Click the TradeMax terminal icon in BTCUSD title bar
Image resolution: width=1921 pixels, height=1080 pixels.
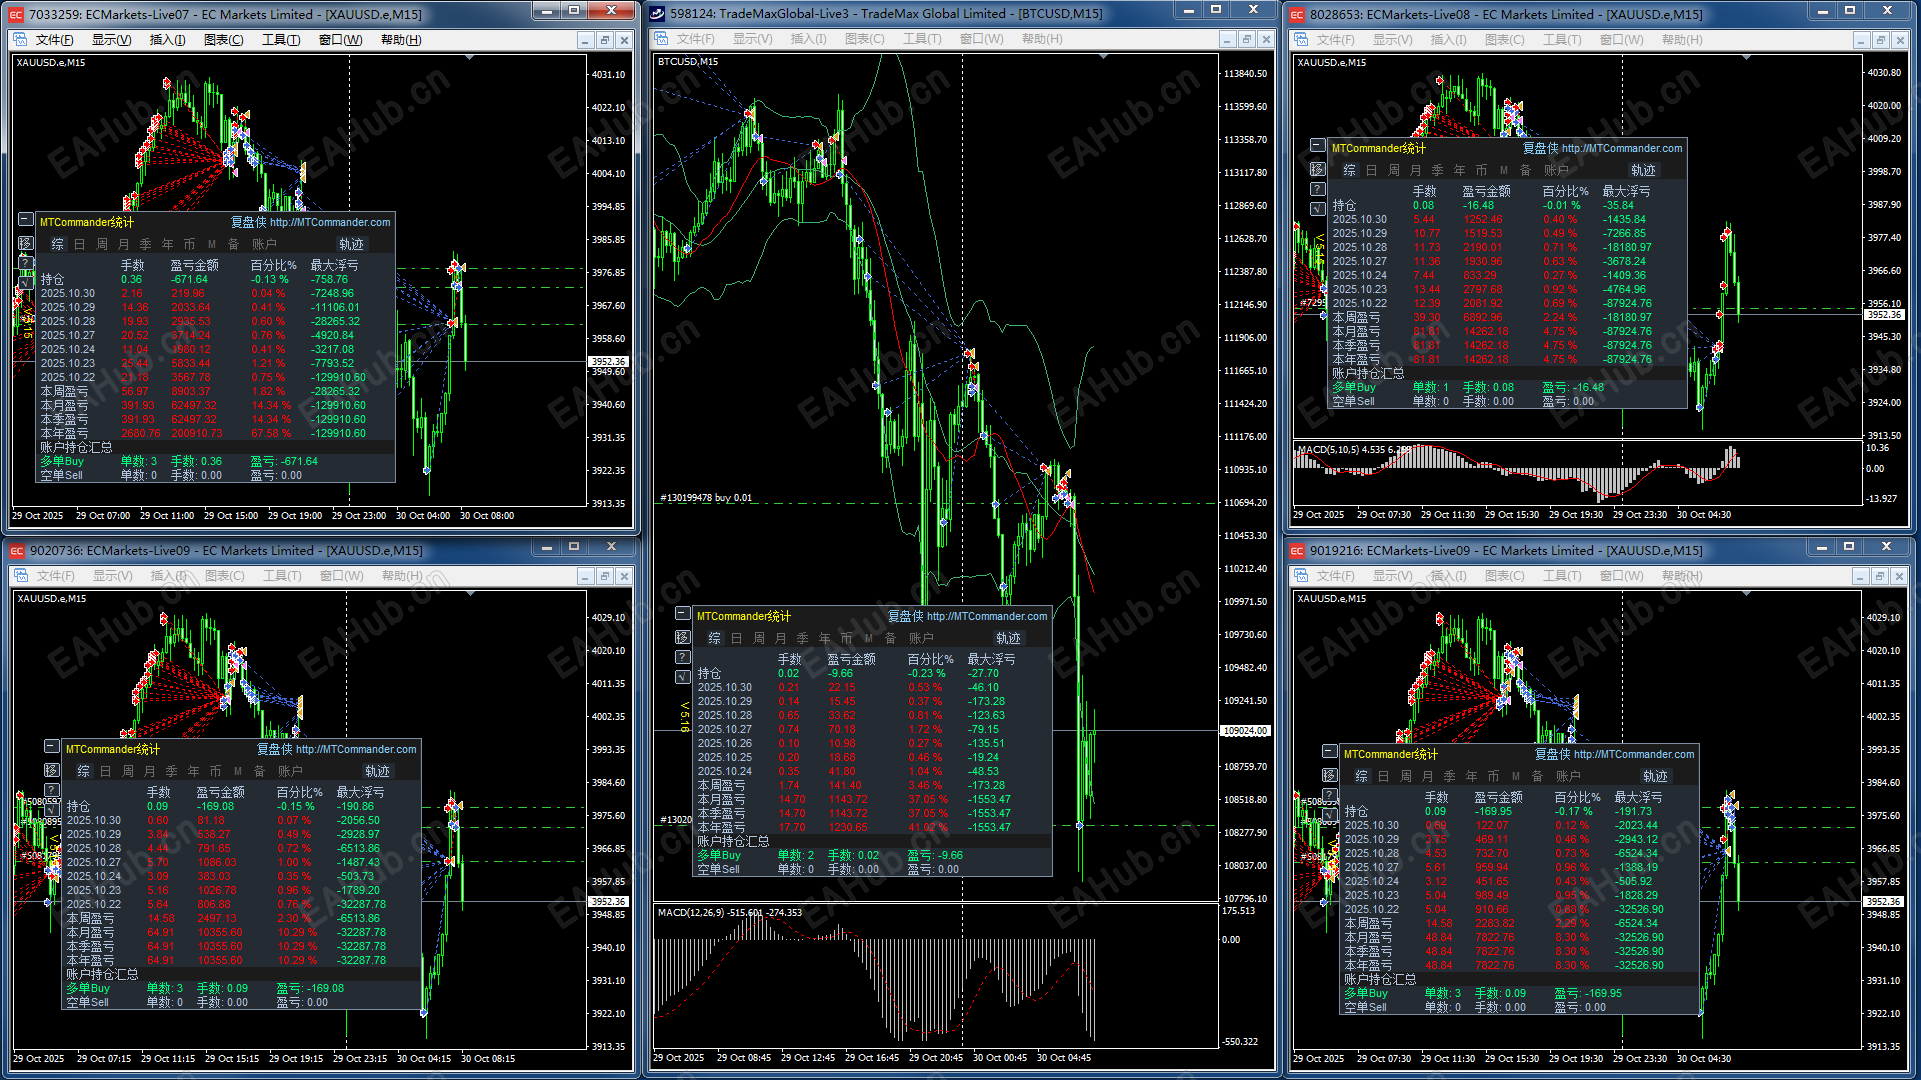(657, 14)
